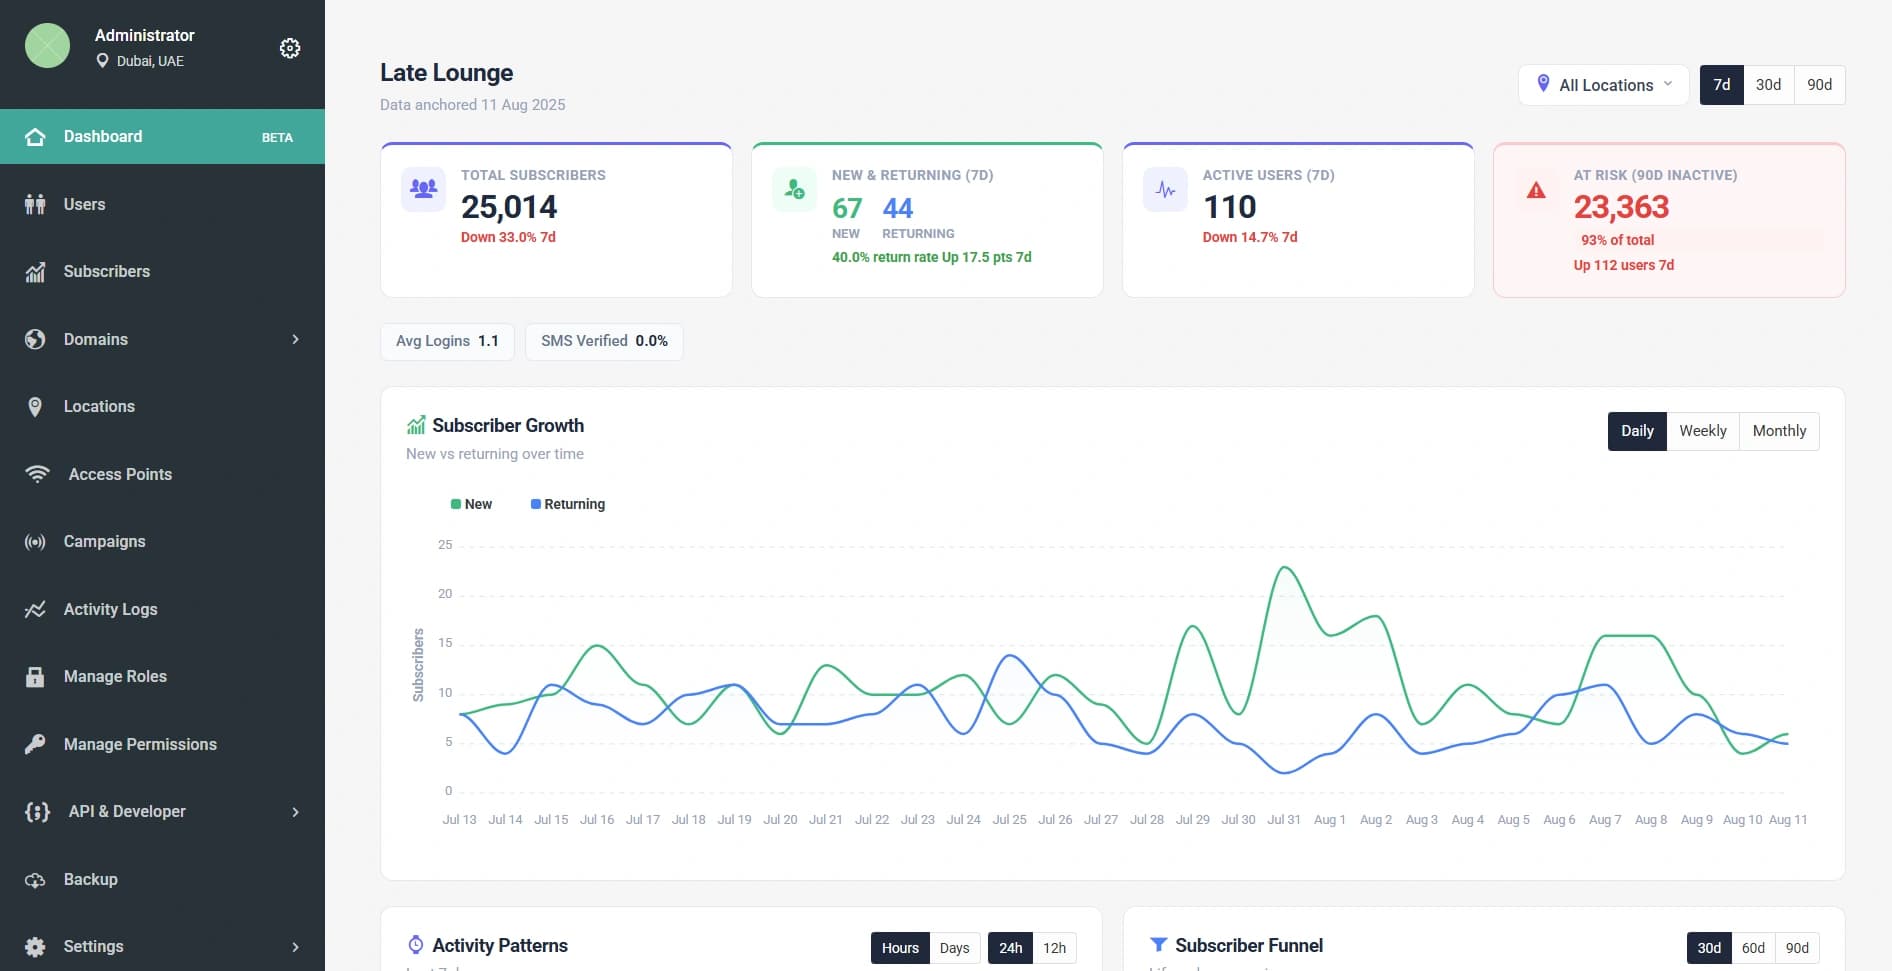Viewport: 1892px width, 971px height.
Task: Click the SMS Verified 0.0% chip
Action: tap(604, 341)
